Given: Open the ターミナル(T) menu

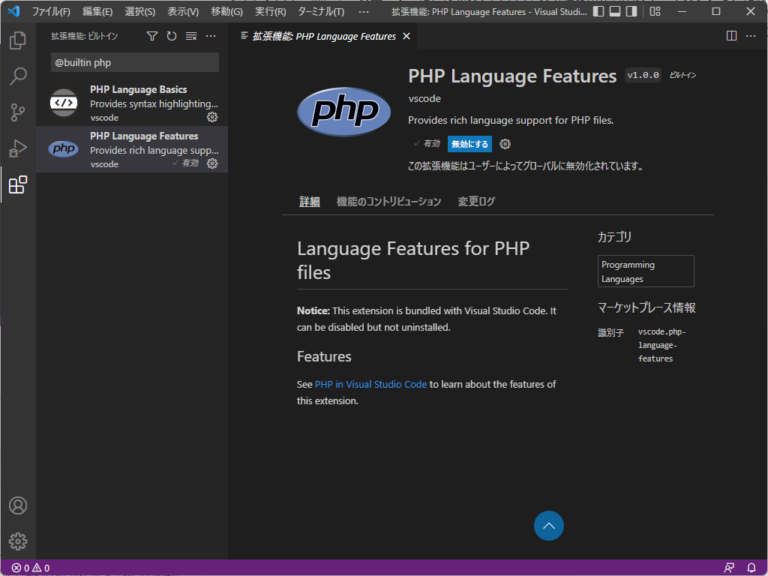Looking at the screenshot, I should [x=321, y=11].
